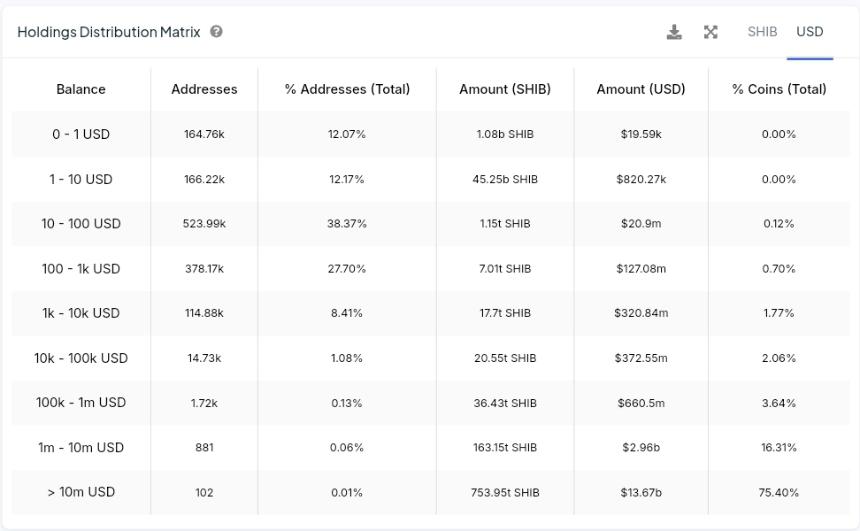860x531 pixels.
Task: Click the $372.55m USD amount
Action: [x=641, y=358]
